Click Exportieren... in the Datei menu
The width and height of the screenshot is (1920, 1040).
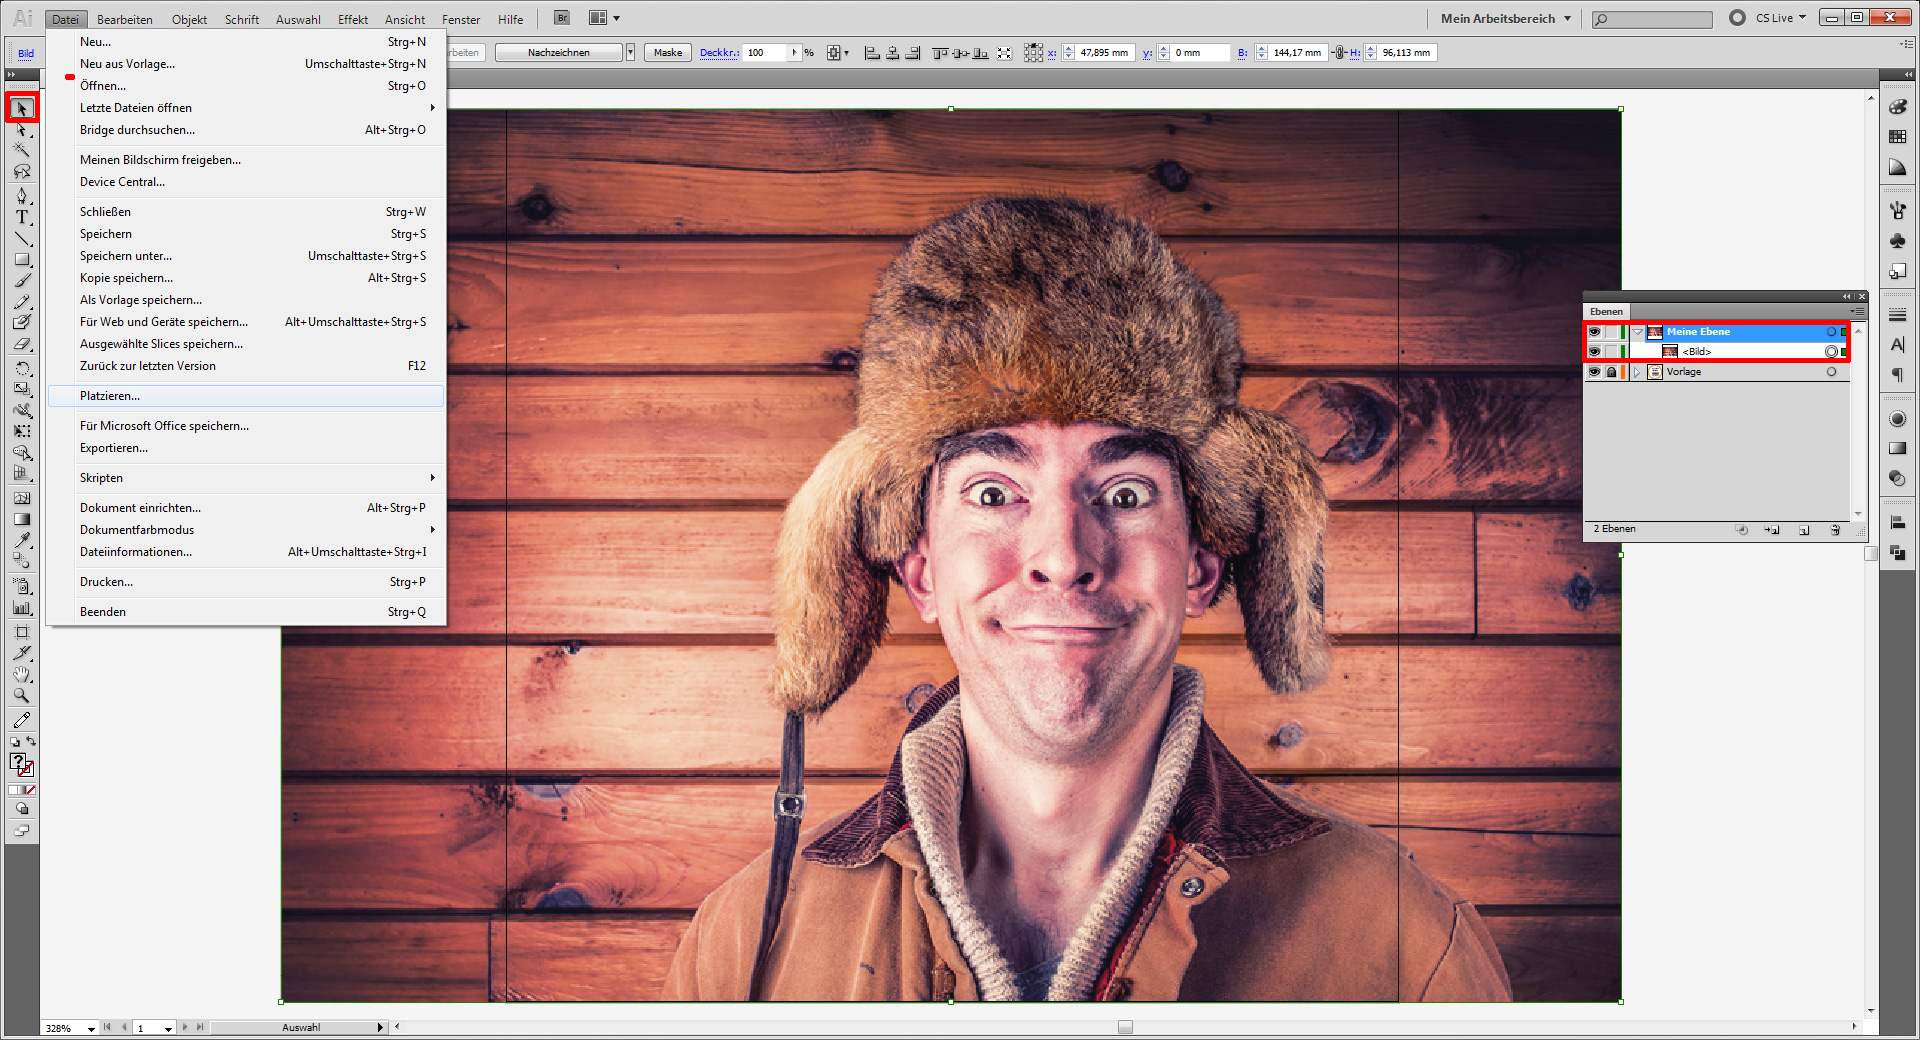click(114, 448)
